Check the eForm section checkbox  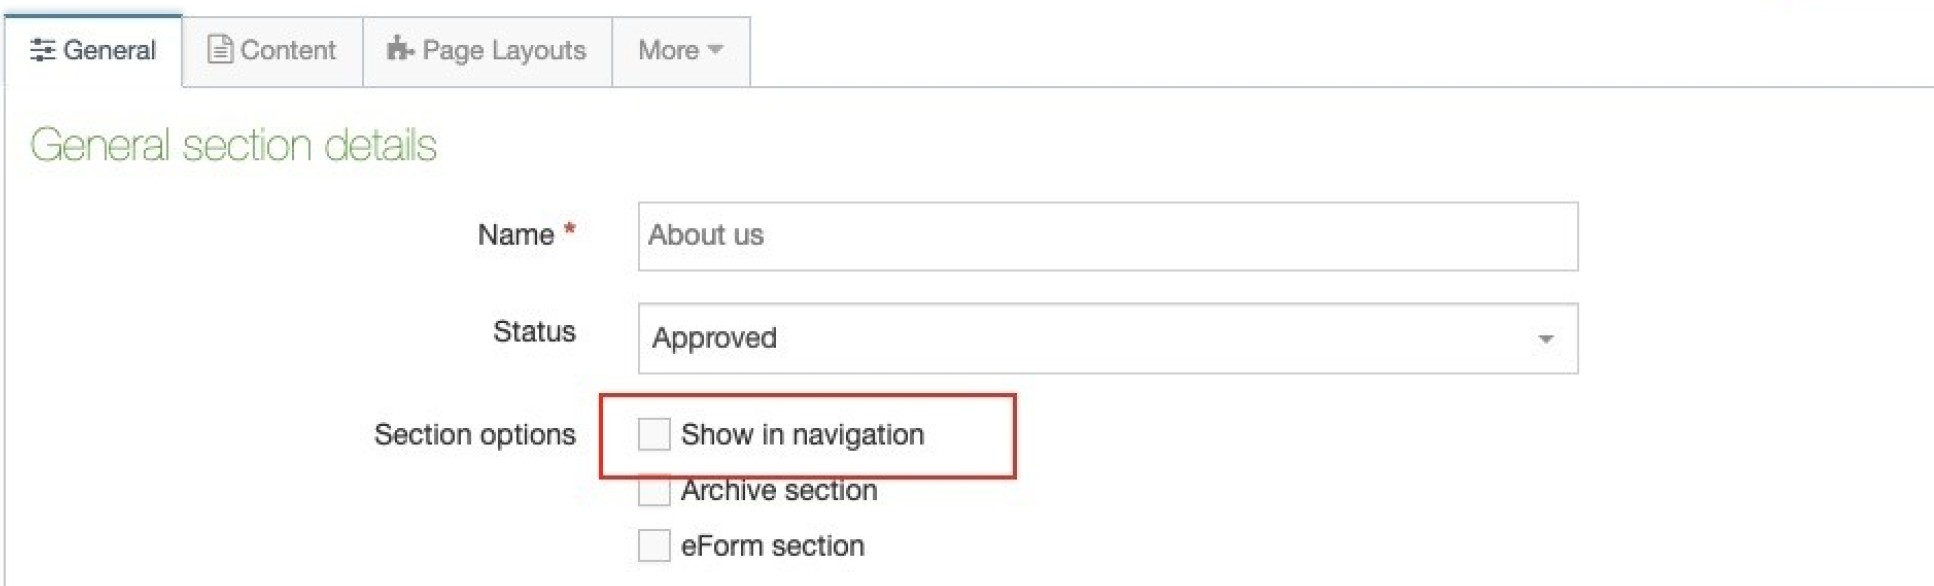click(654, 546)
